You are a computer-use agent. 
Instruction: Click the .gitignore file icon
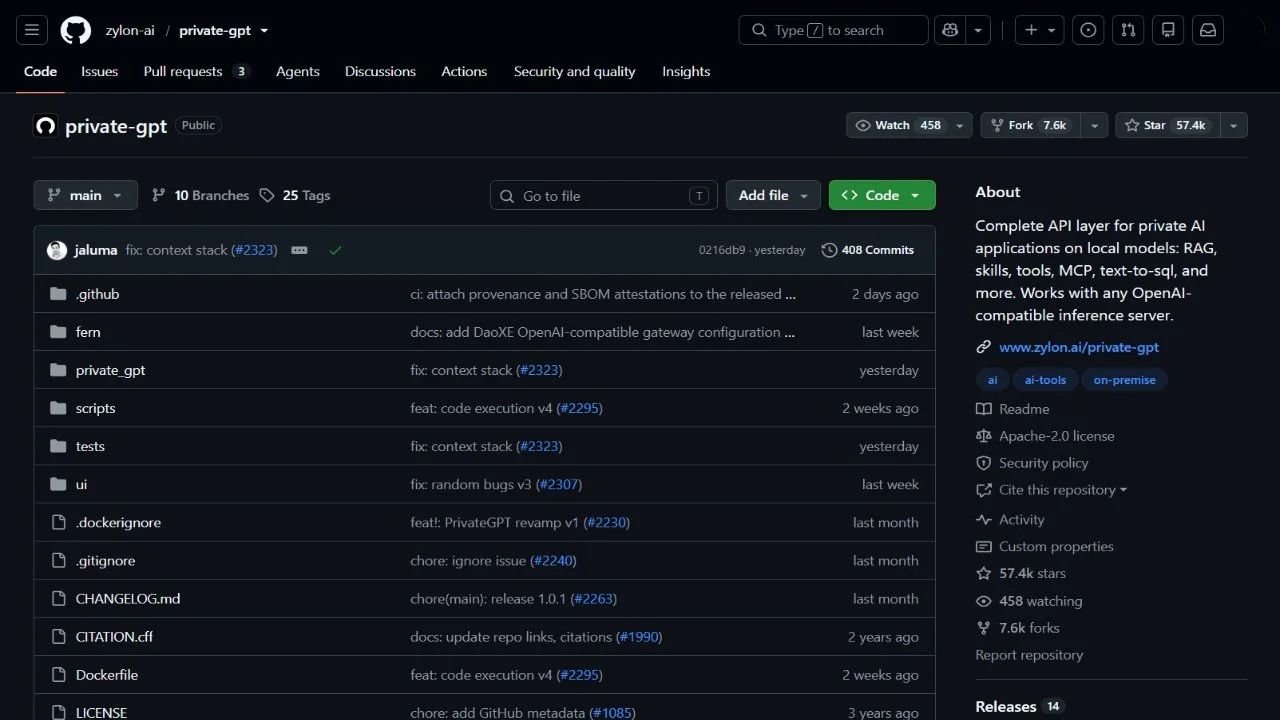58,561
